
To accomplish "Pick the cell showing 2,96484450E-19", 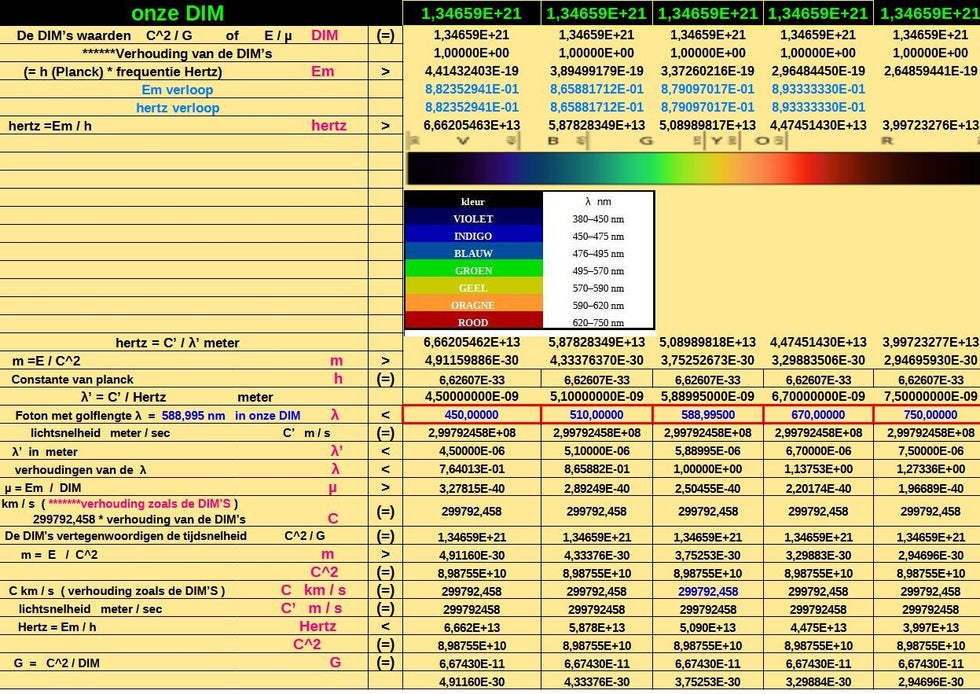I will coord(818,71).
